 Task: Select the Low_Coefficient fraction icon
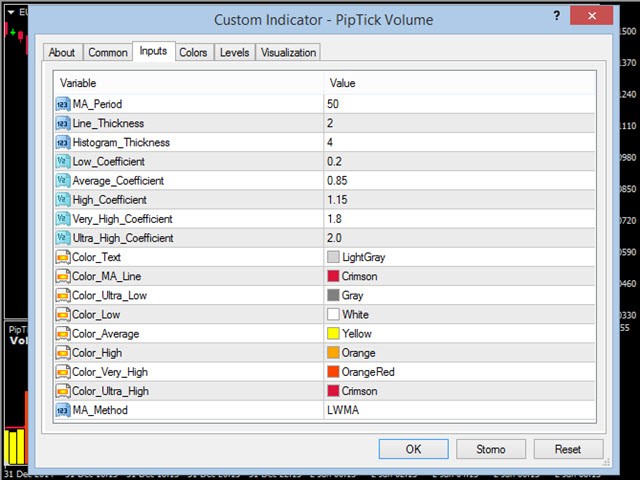[x=63, y=161]
